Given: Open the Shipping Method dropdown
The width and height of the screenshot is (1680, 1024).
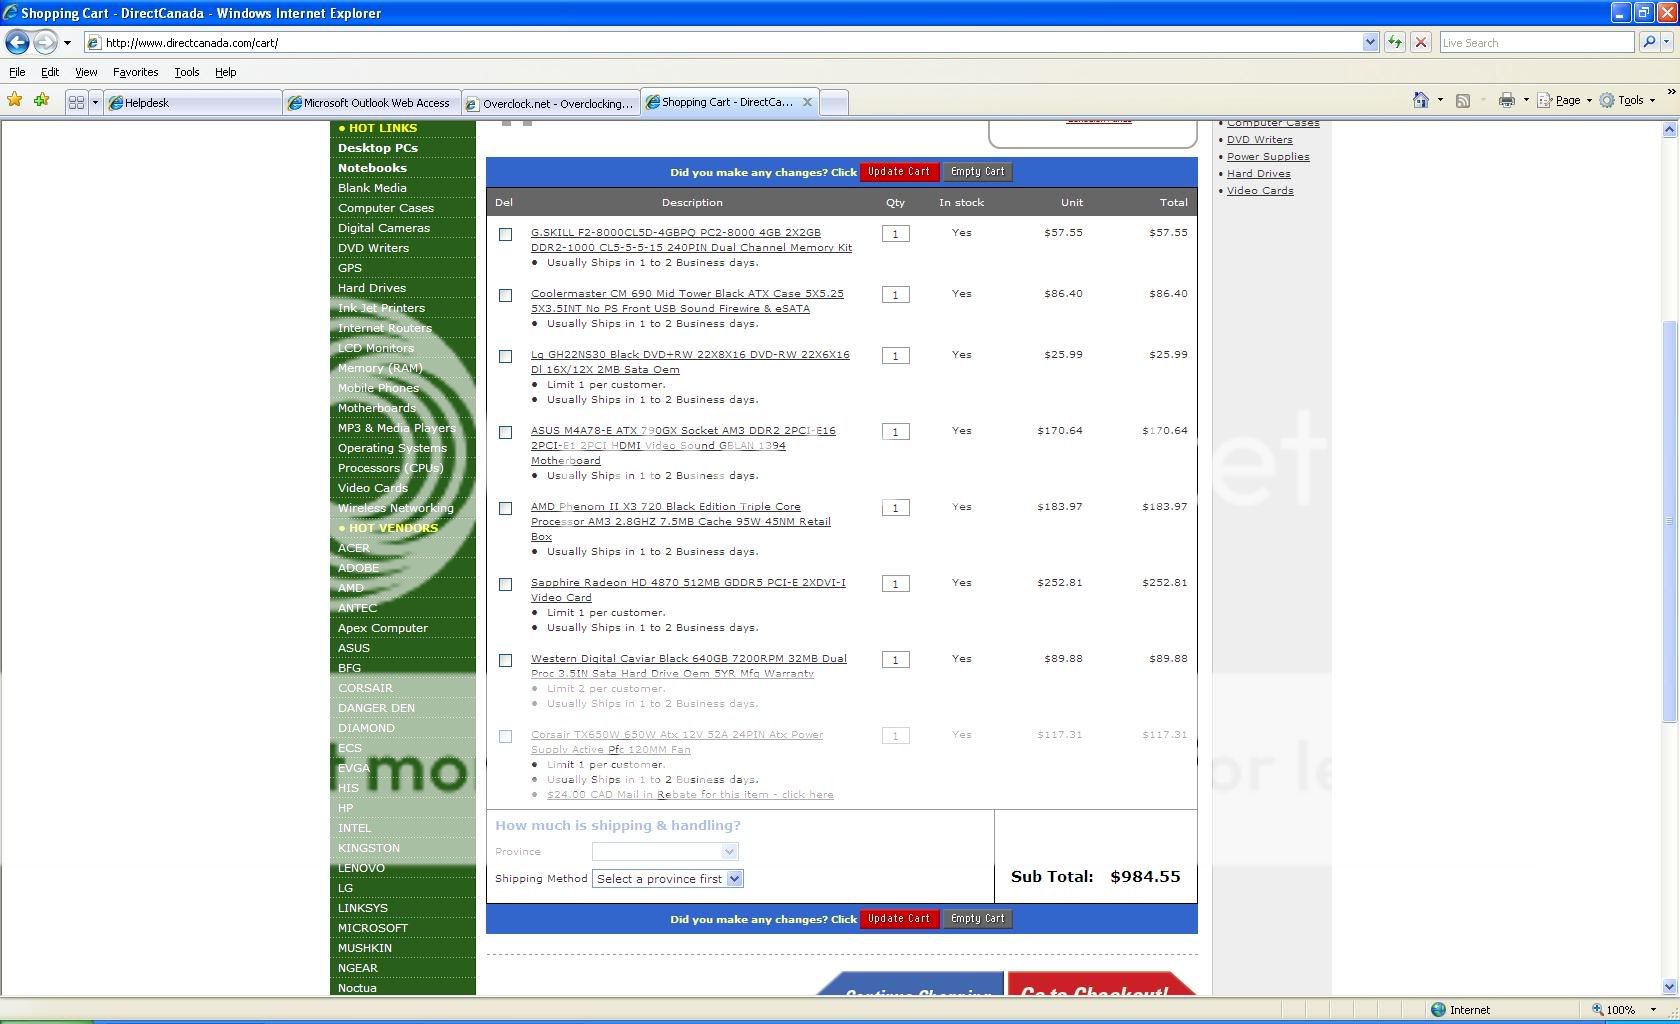Looking at the screenshot, I should (x=668, y=879).
